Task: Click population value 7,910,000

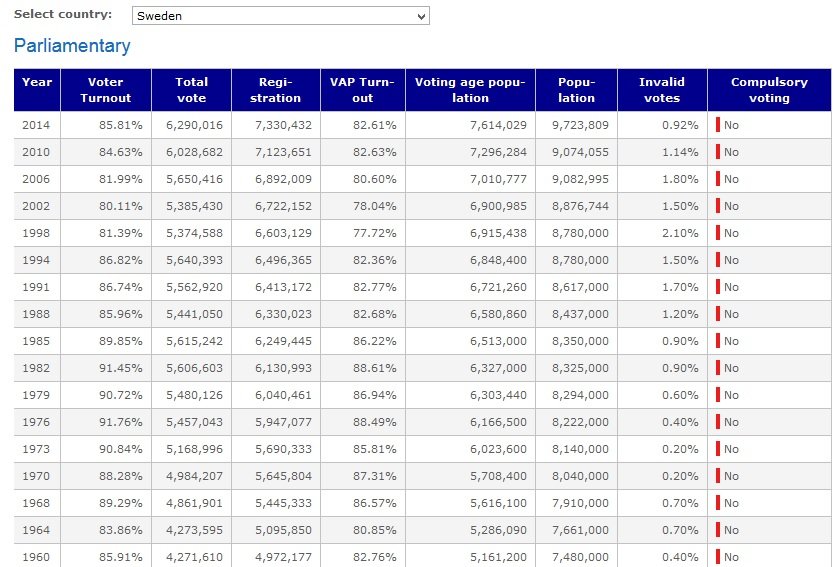Action: (x=580, y=503)
